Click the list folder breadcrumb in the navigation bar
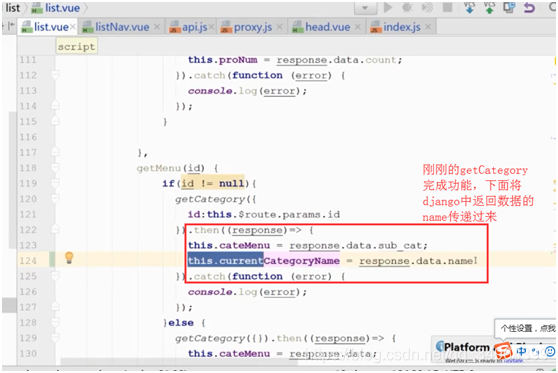The width and height of the screenshot is (558, 373). tap(13, 7)
